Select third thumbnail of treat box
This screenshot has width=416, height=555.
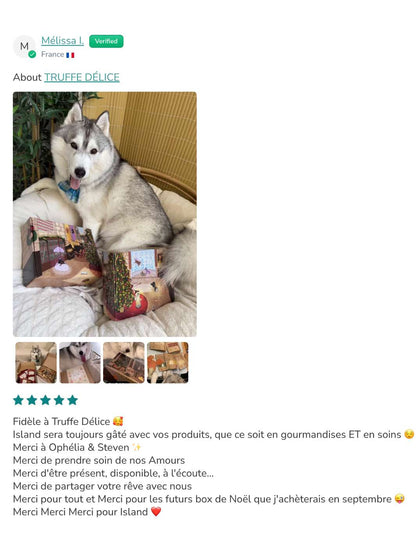pyautogui.click(x=124, y=362)
